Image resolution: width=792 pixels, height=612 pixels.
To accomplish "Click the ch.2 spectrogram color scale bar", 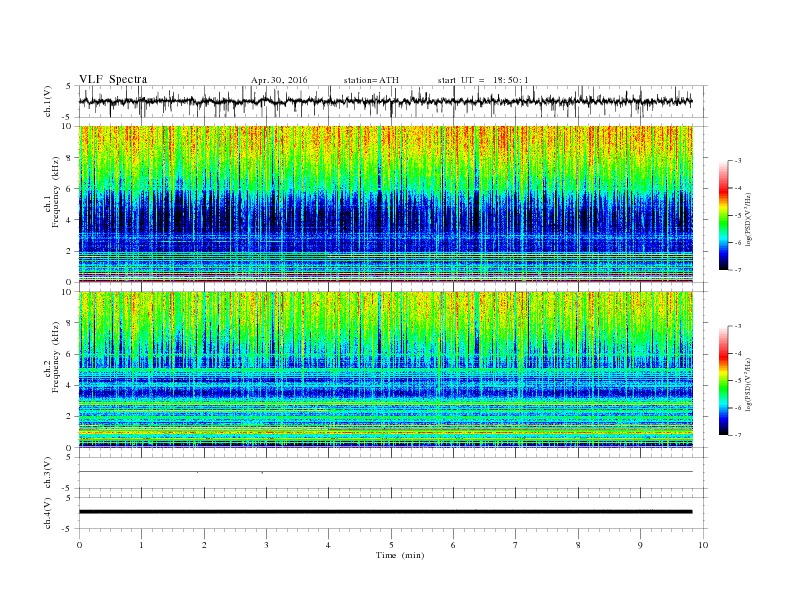I will (724, 380).
